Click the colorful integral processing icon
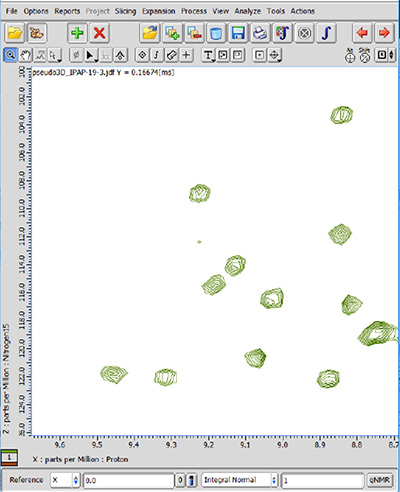Screen dimensions: 400x492 (x=282, y=33)
